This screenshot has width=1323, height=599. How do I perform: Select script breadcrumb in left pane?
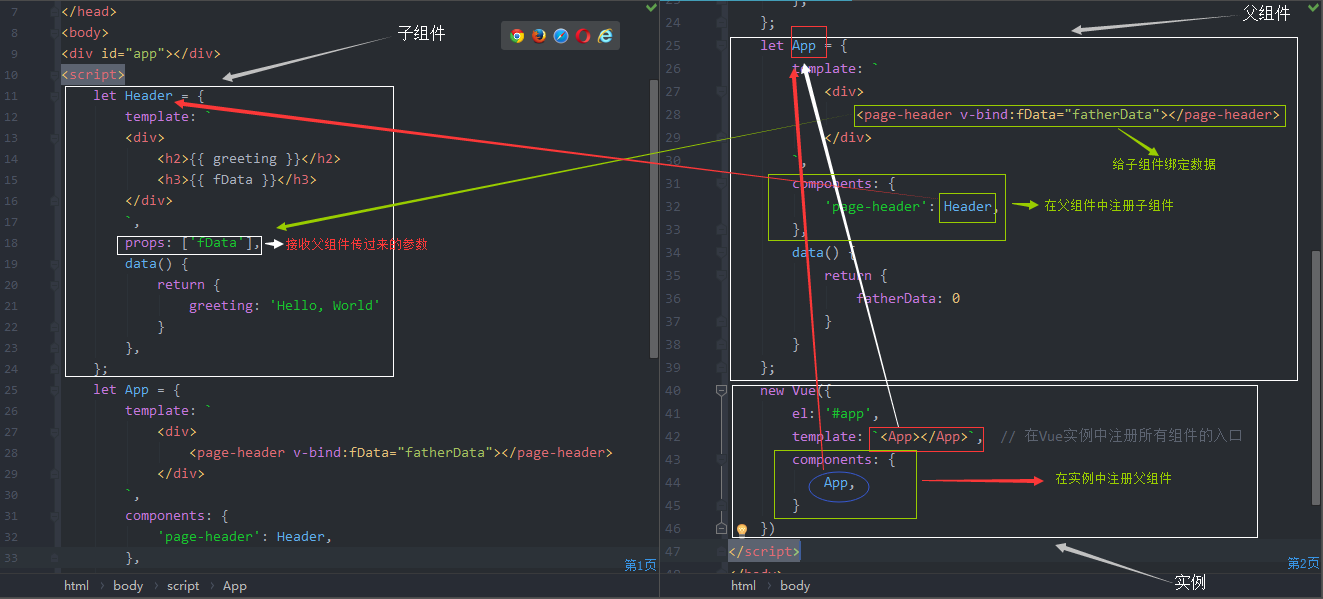[183, 586]
